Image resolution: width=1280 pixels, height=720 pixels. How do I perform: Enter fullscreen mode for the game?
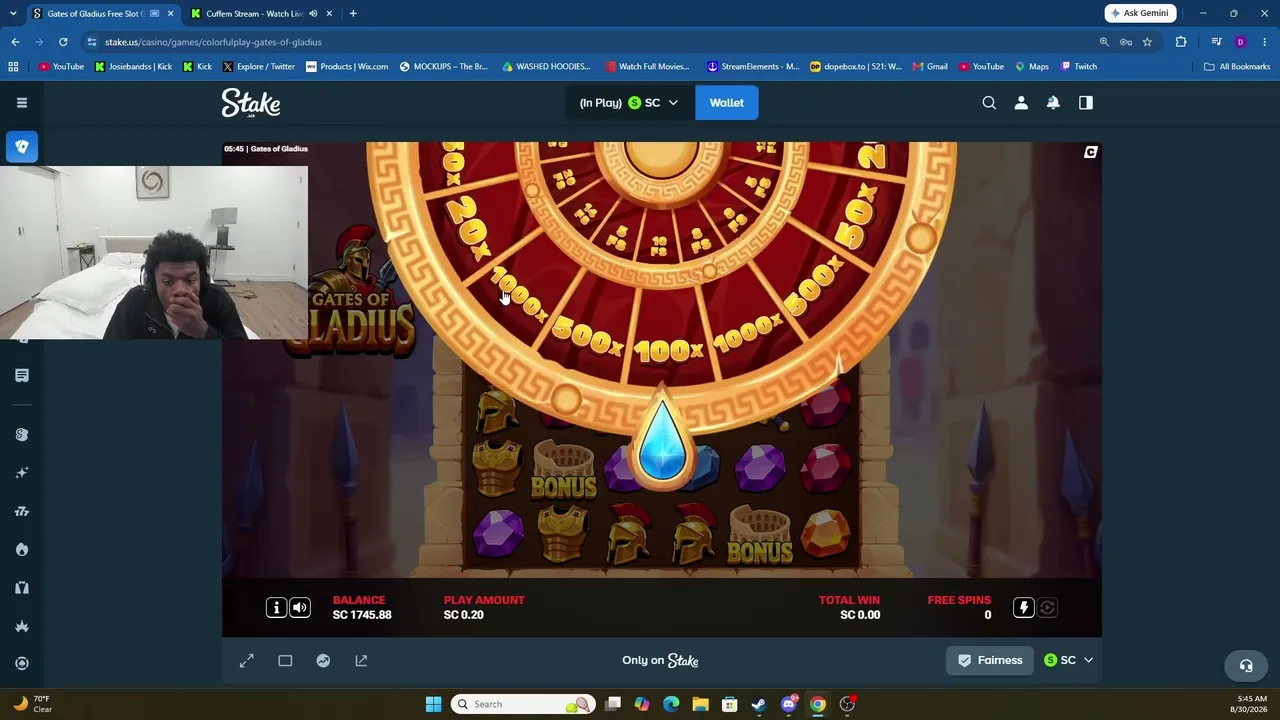[x=247, y=660]
